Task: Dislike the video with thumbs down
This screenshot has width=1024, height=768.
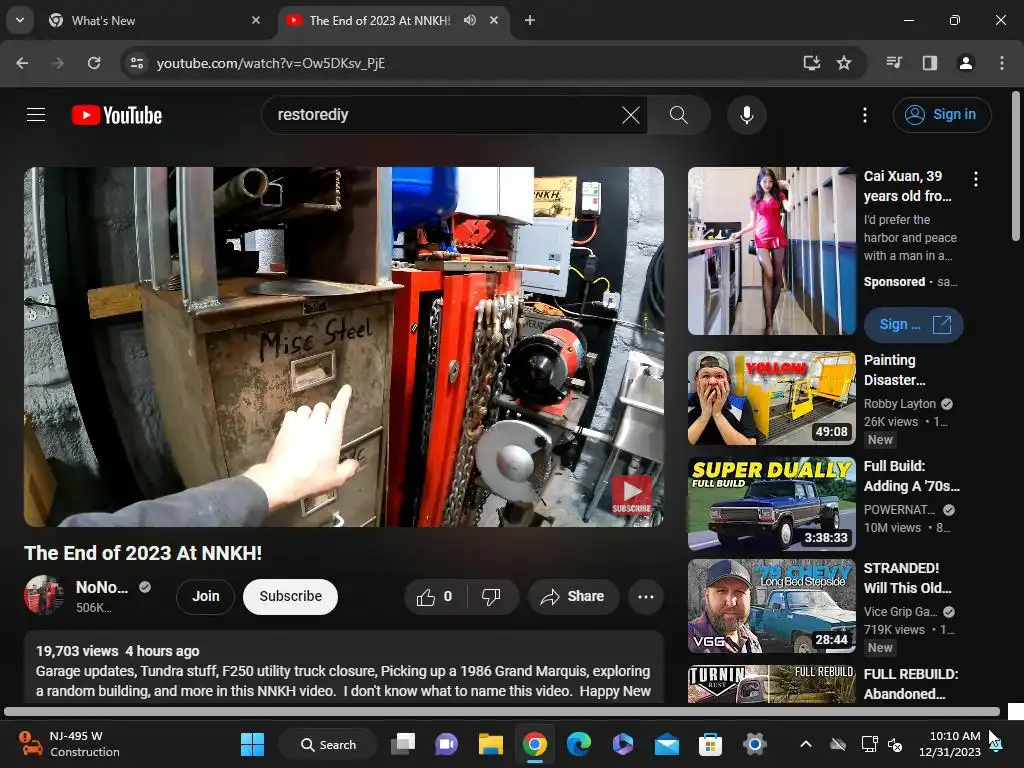Action: (490, 596)
